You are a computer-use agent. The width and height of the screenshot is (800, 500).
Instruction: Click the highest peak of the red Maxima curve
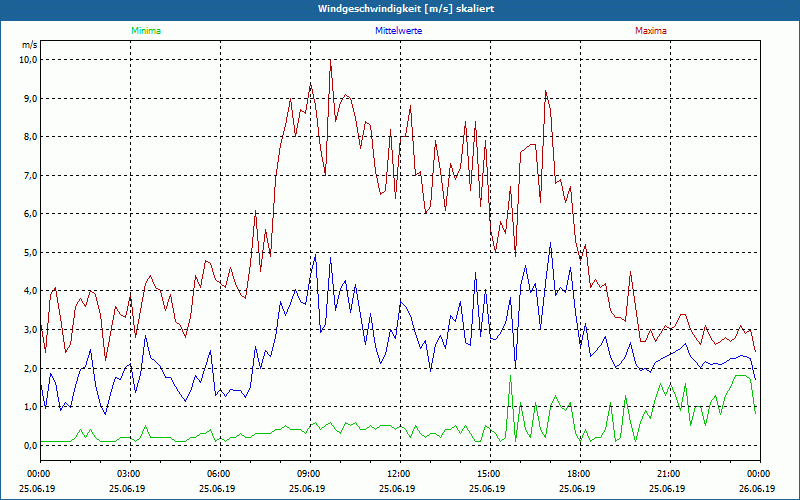pyautogui.click(x=330, y=60)
